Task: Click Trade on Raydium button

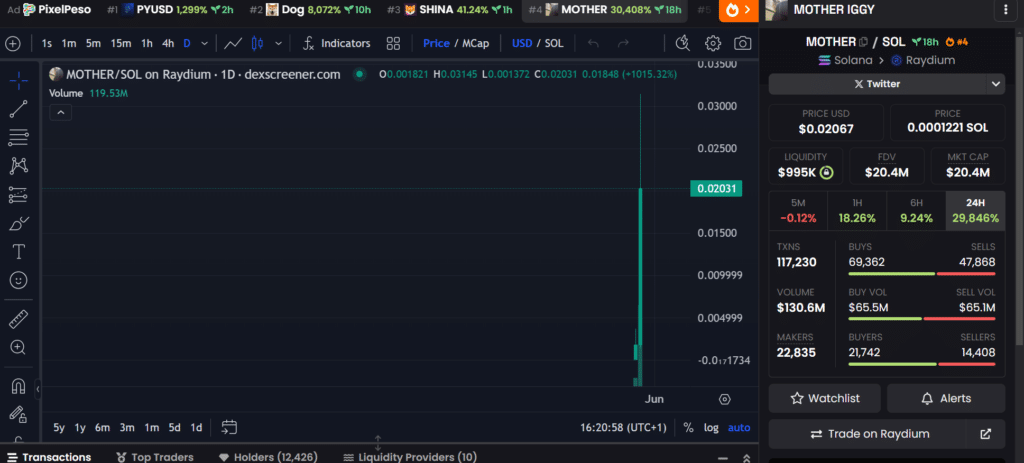Action: 868,434
